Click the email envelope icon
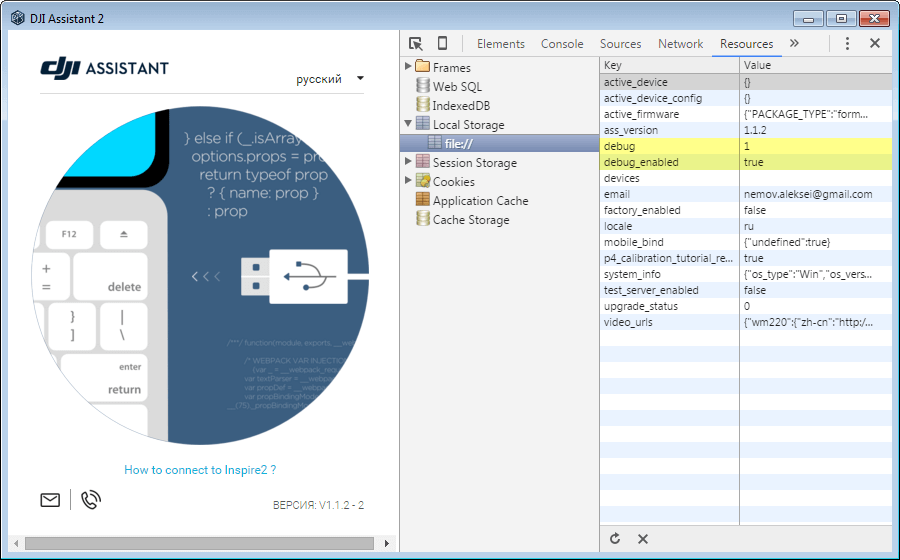This screenshot has height=560, width=900. (50, 500)
